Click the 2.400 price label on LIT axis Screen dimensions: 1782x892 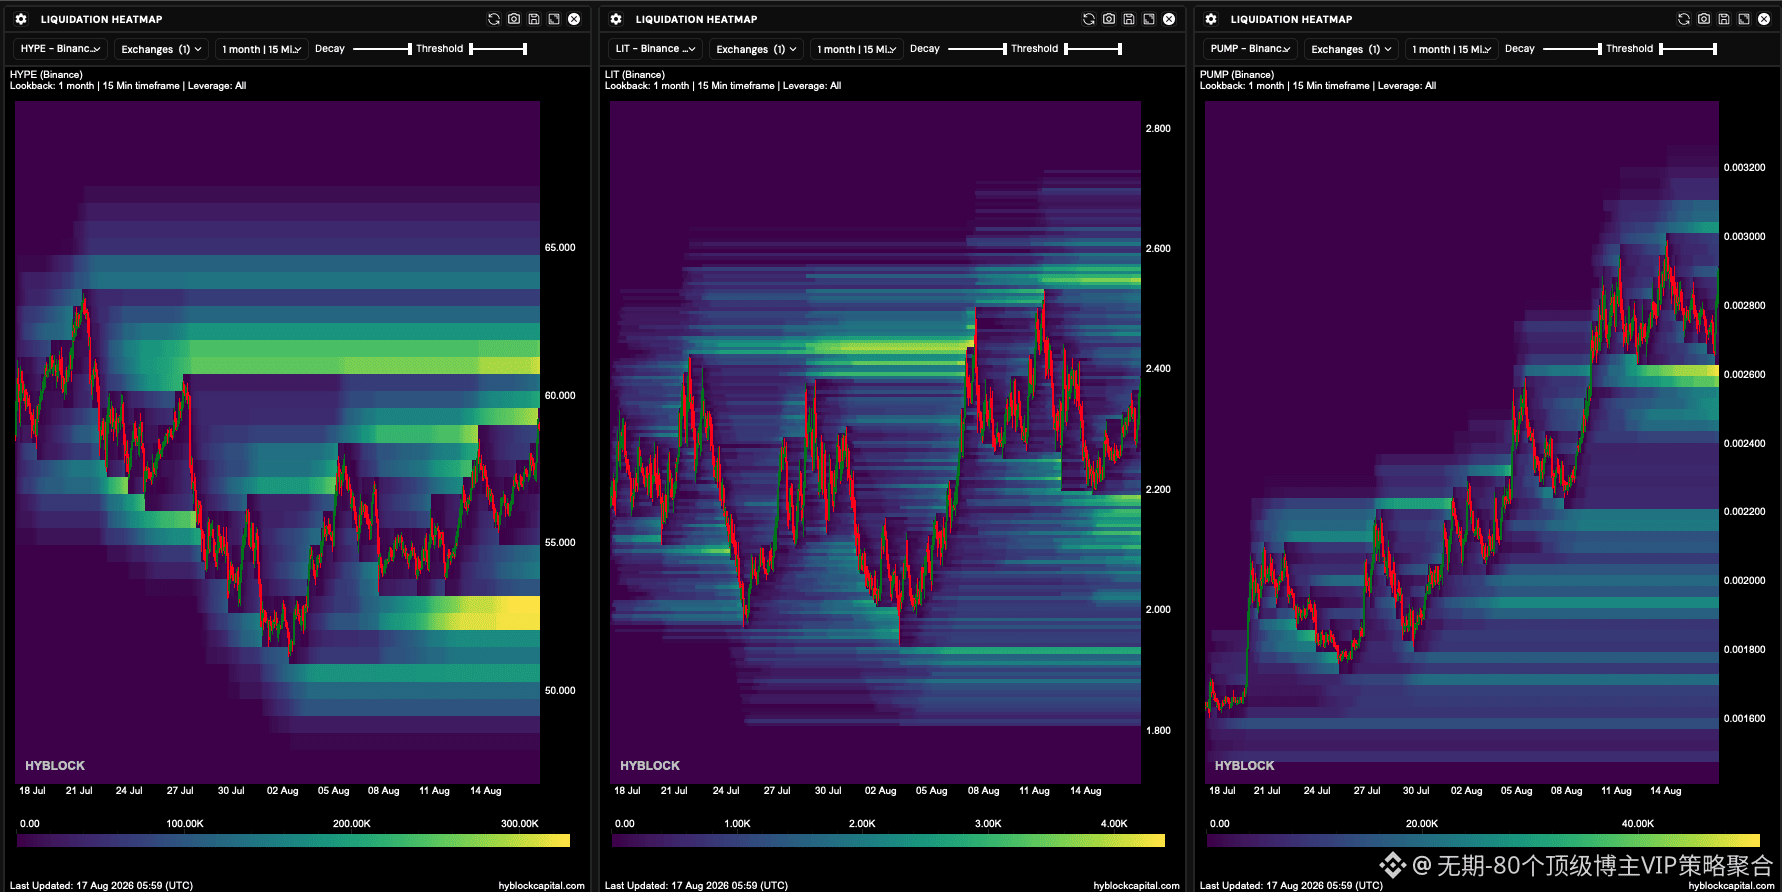click(1158, 369)
